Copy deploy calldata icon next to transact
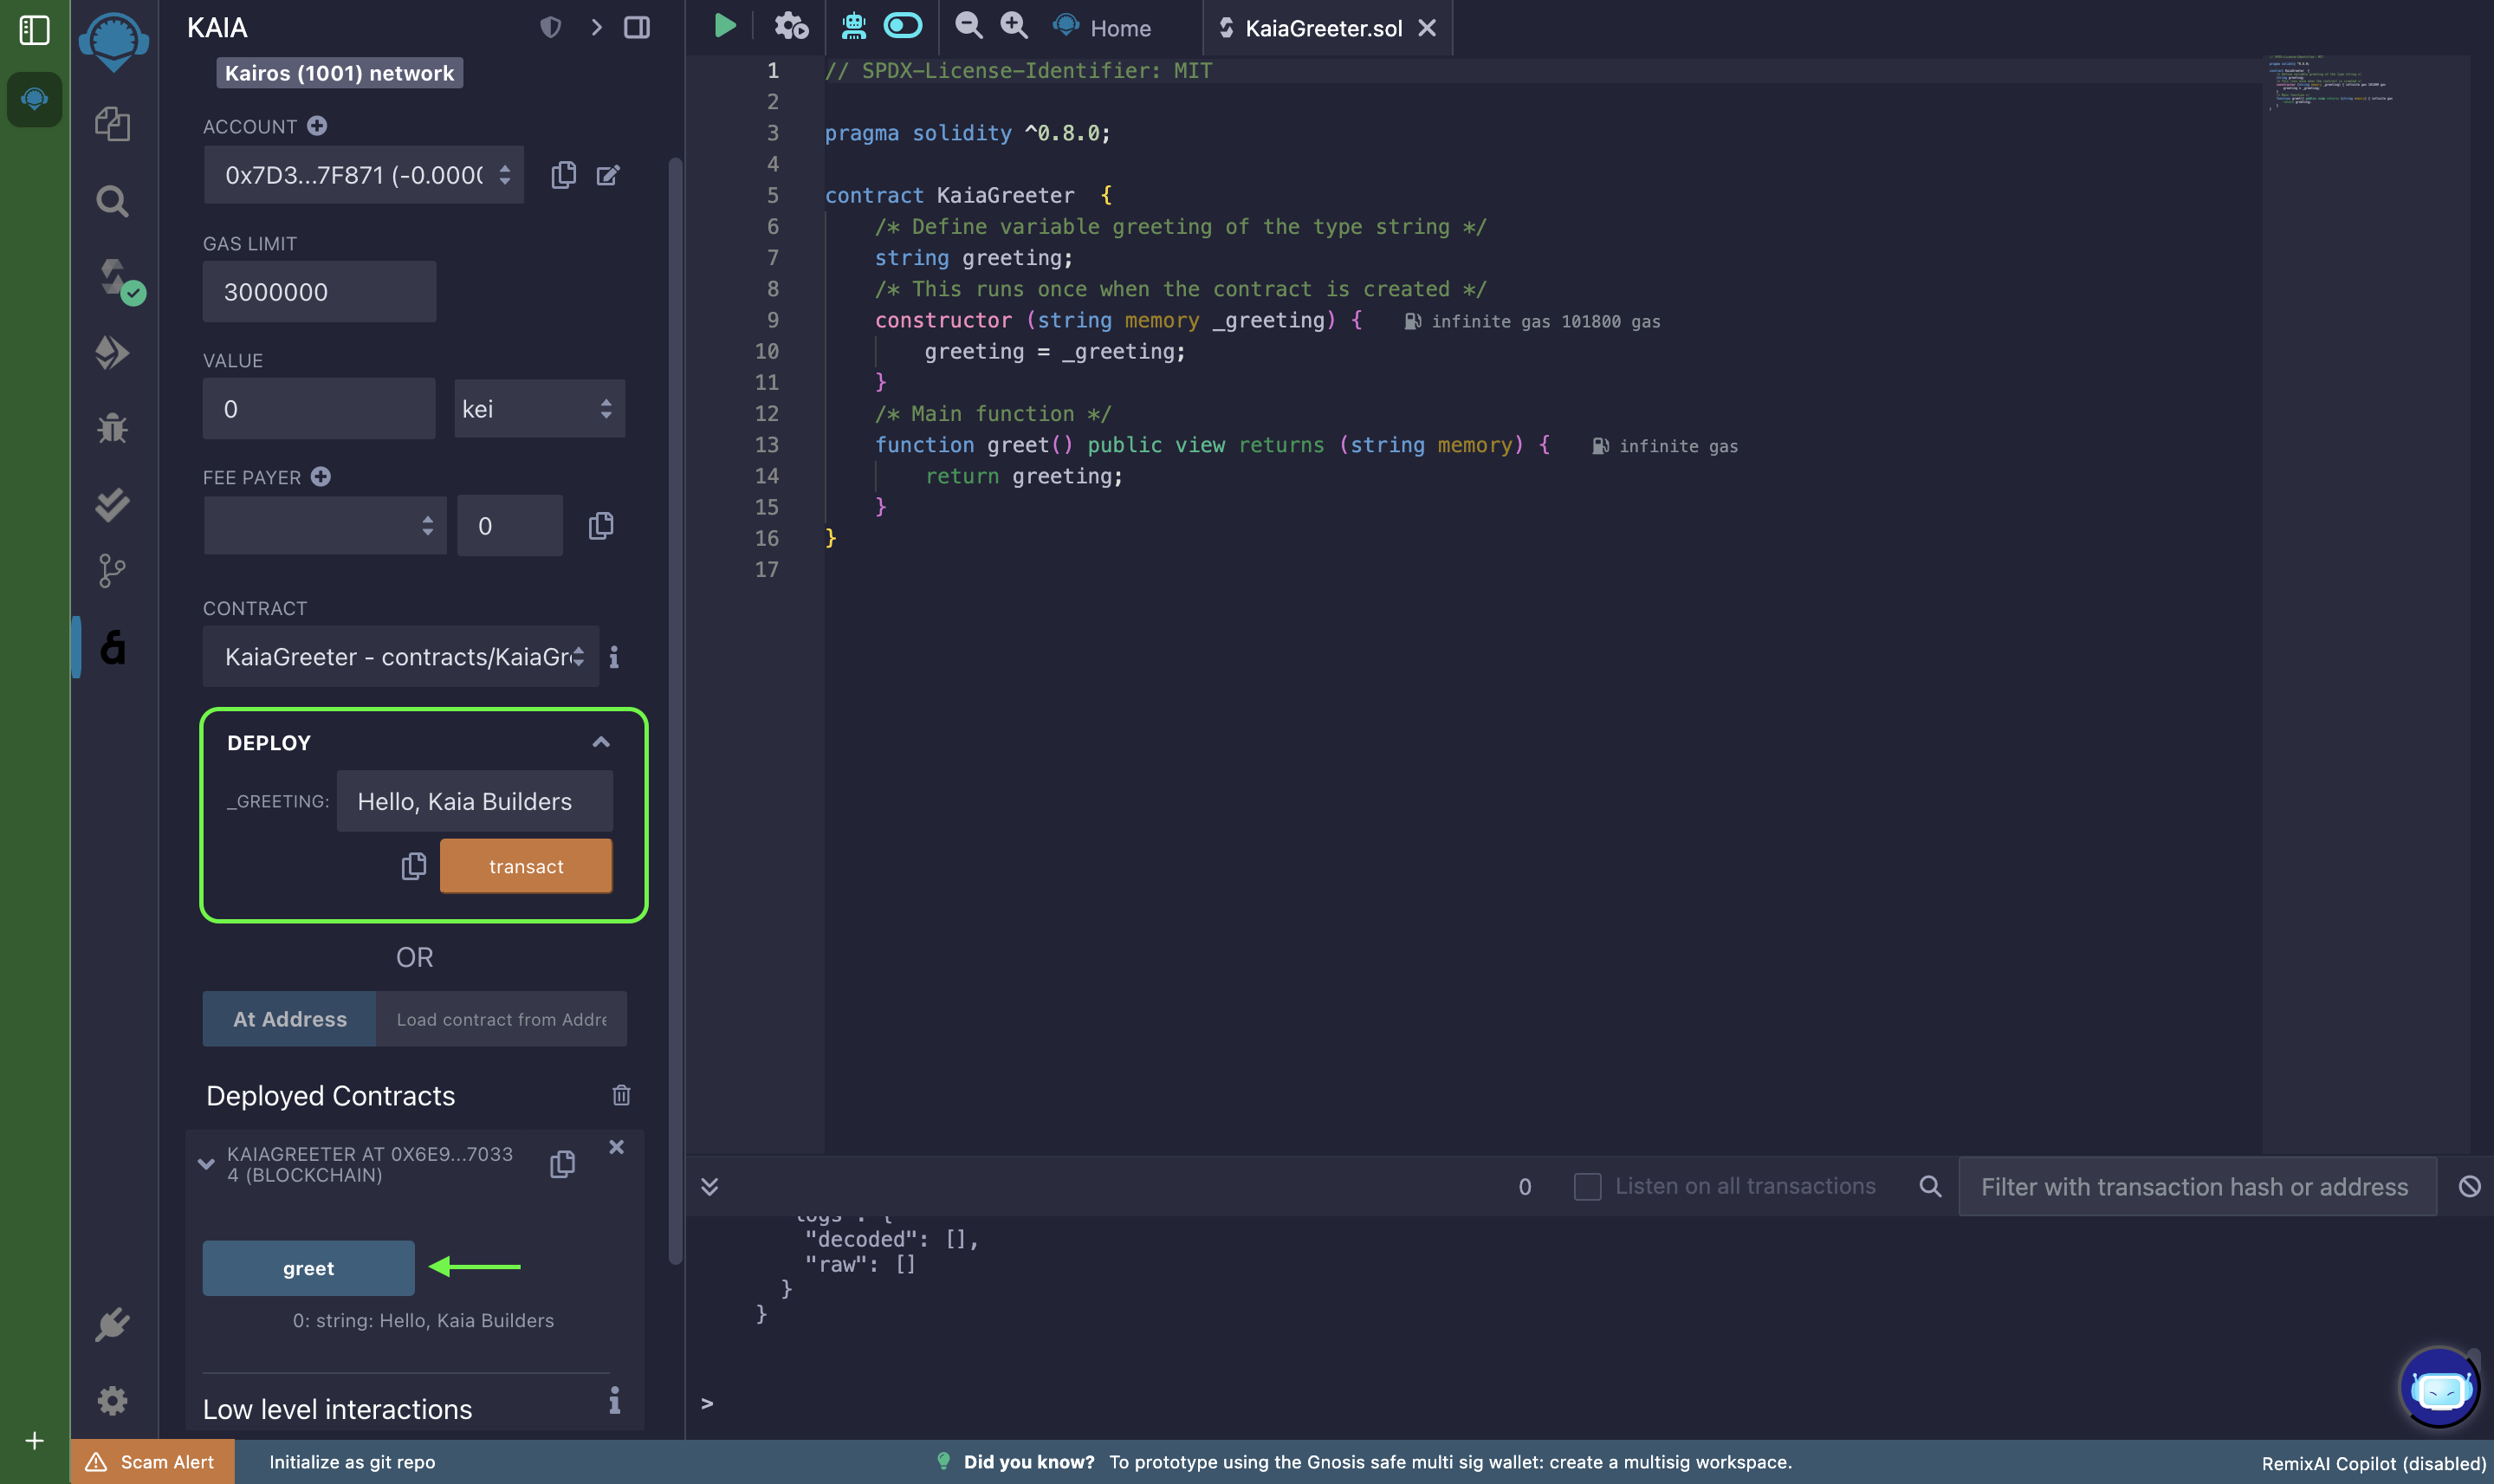 (x=413, y=866)
